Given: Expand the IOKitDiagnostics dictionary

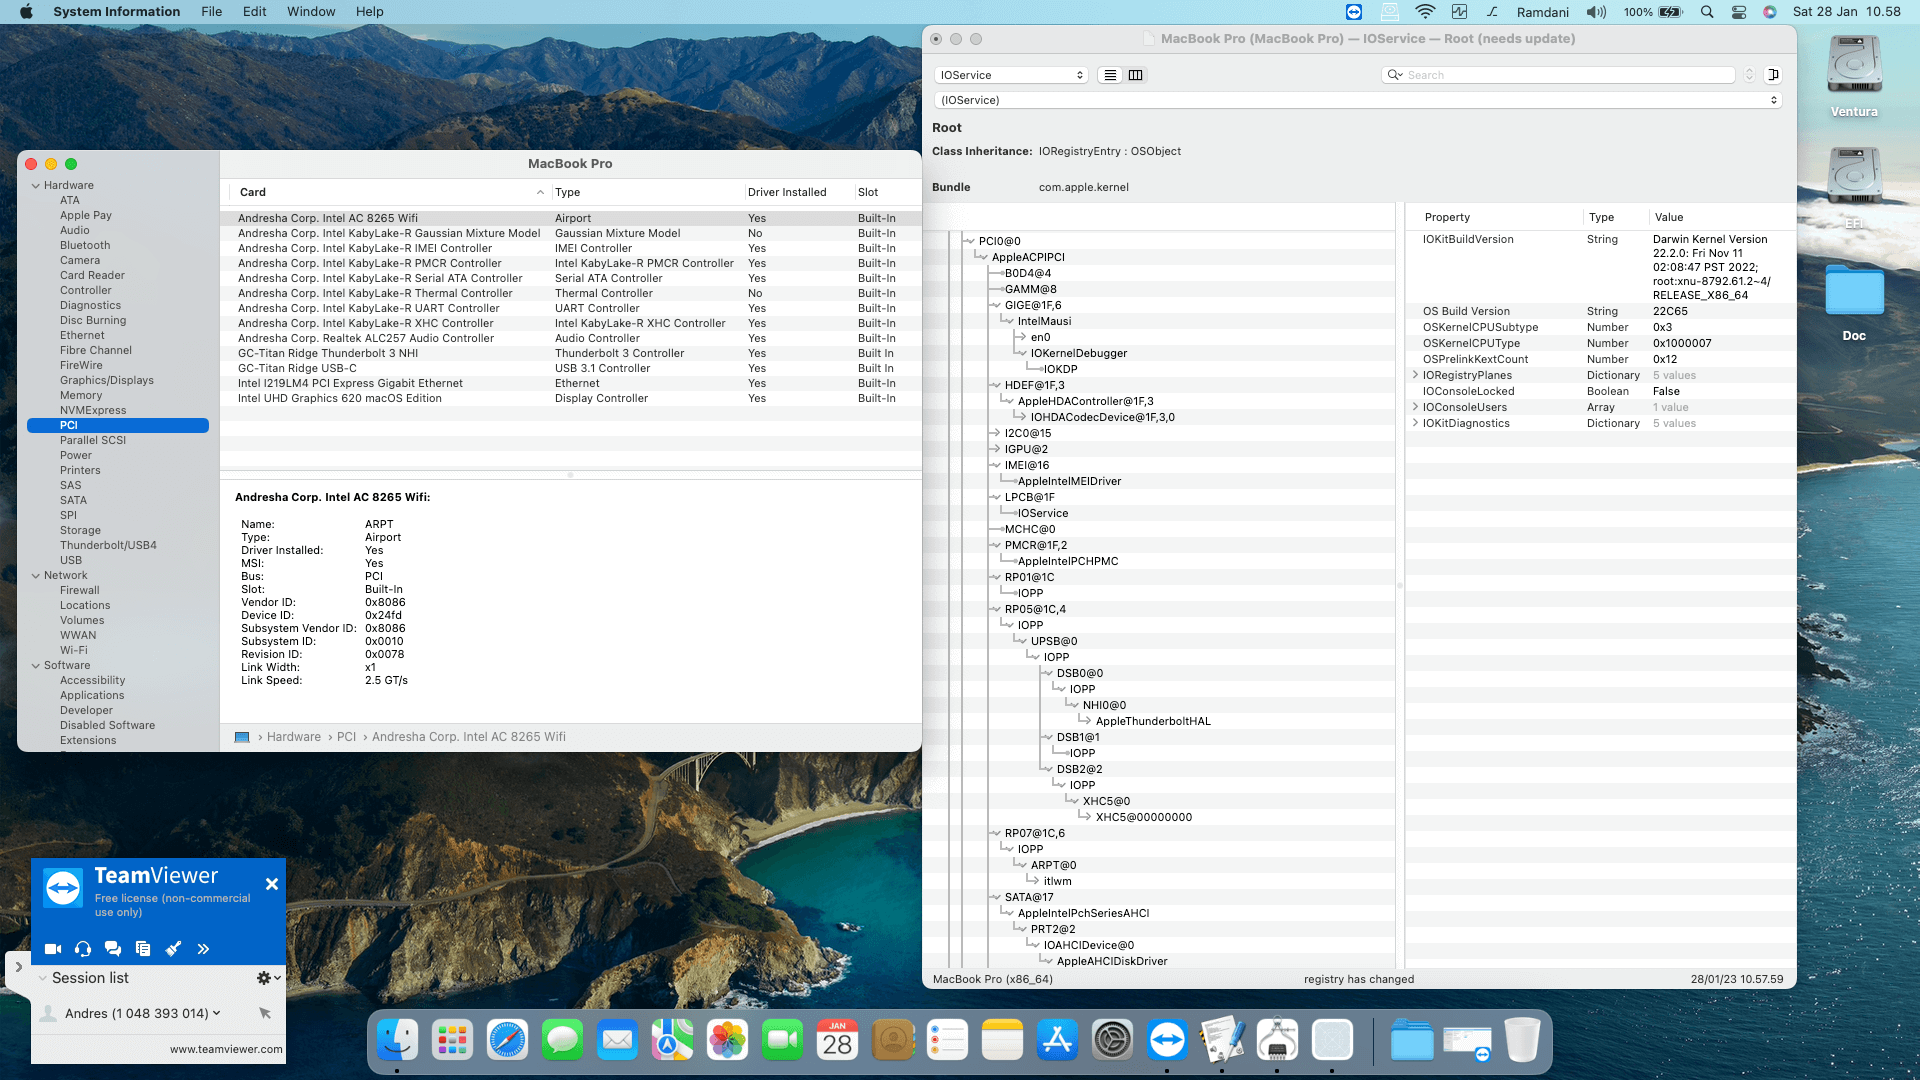Looking at the screenshot, I should (x=1415, y=424).
